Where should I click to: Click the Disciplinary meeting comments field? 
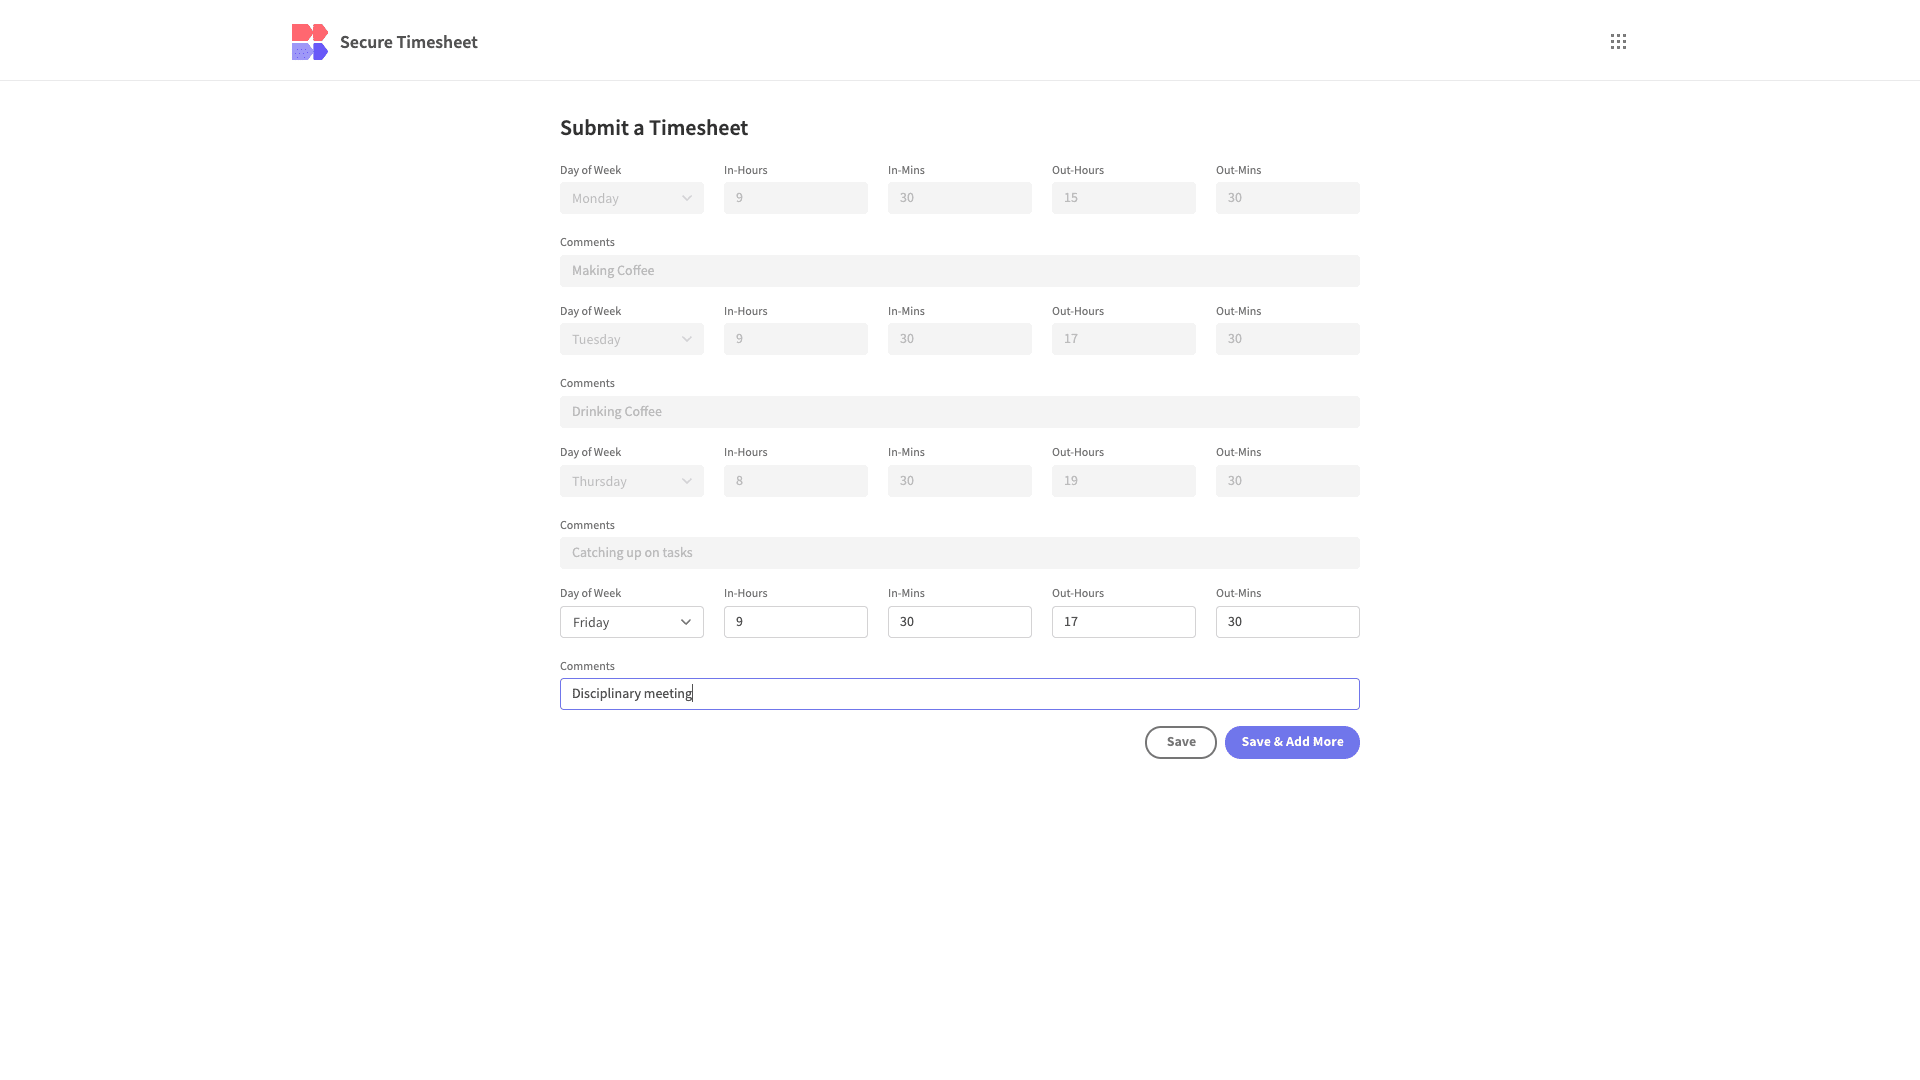tap(960, 694)
